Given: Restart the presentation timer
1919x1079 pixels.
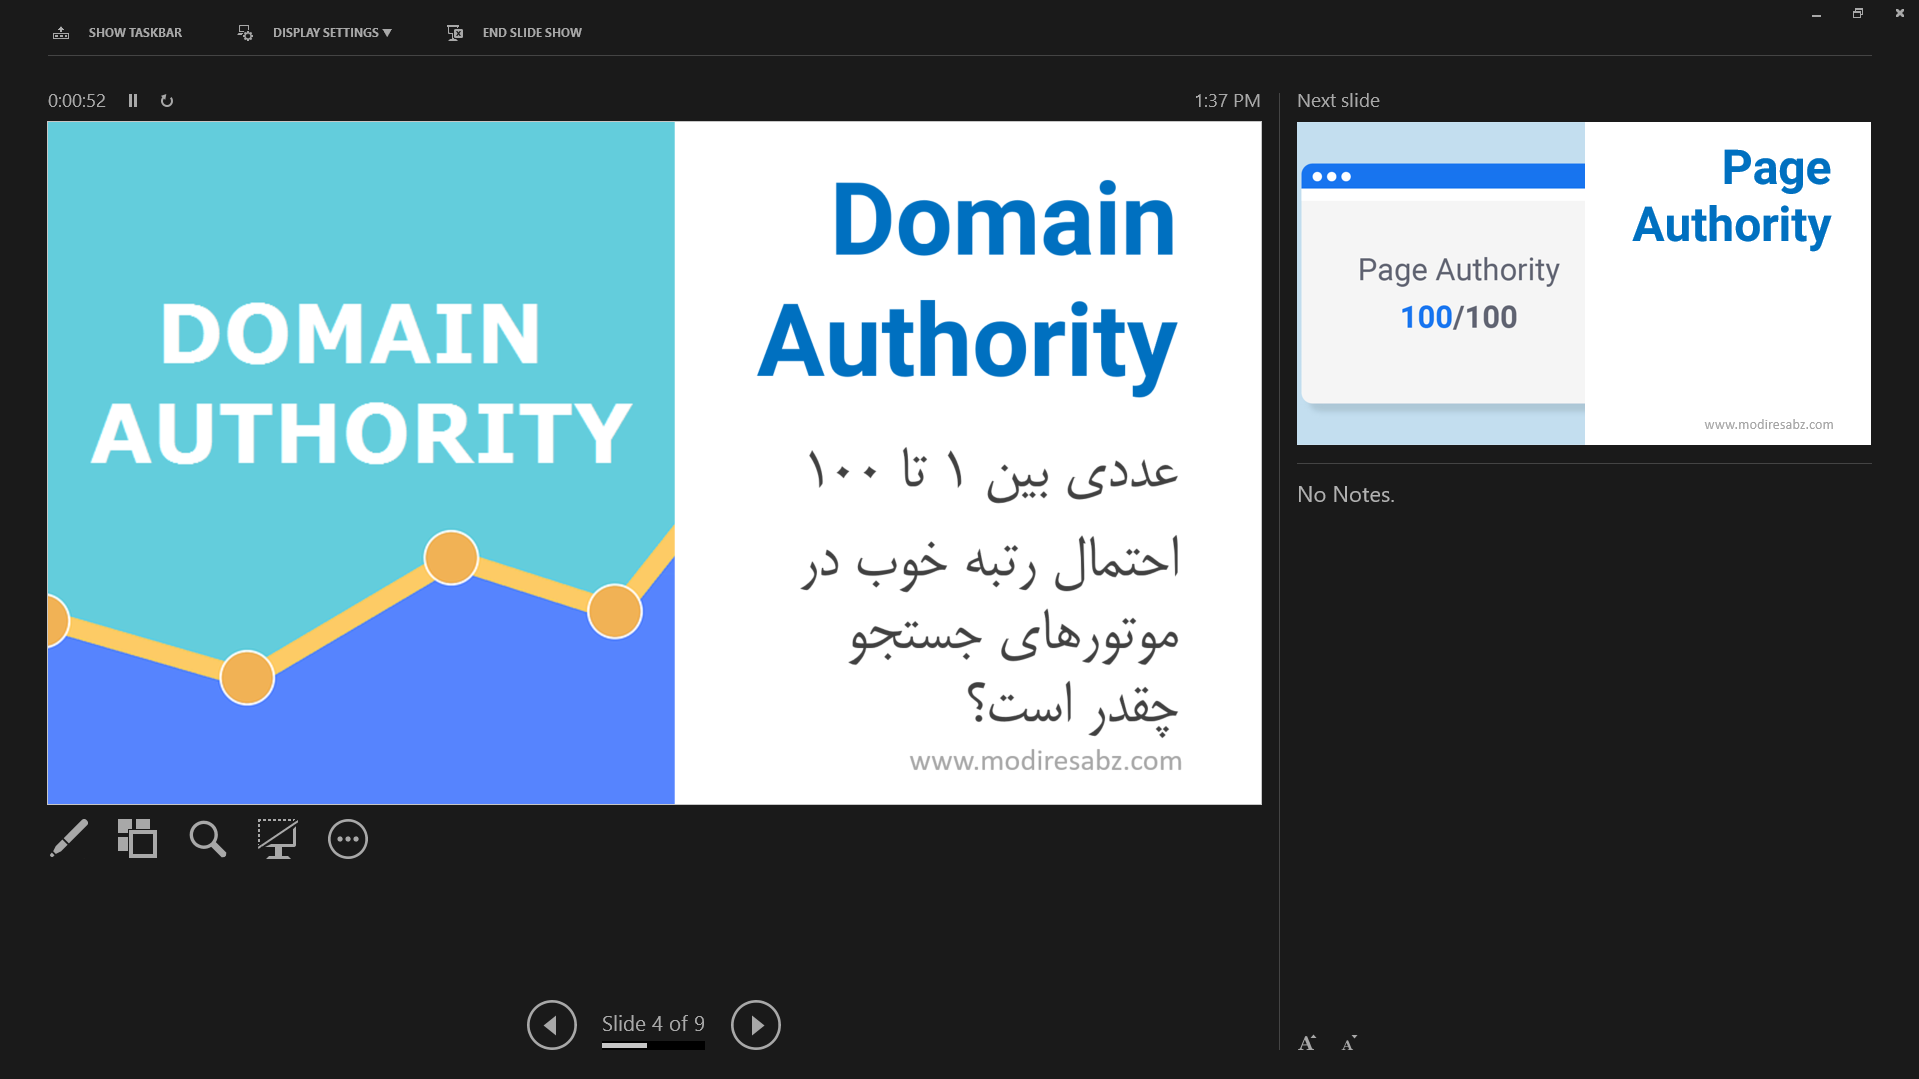Looking at the screenshot, I should click(167, 101).
